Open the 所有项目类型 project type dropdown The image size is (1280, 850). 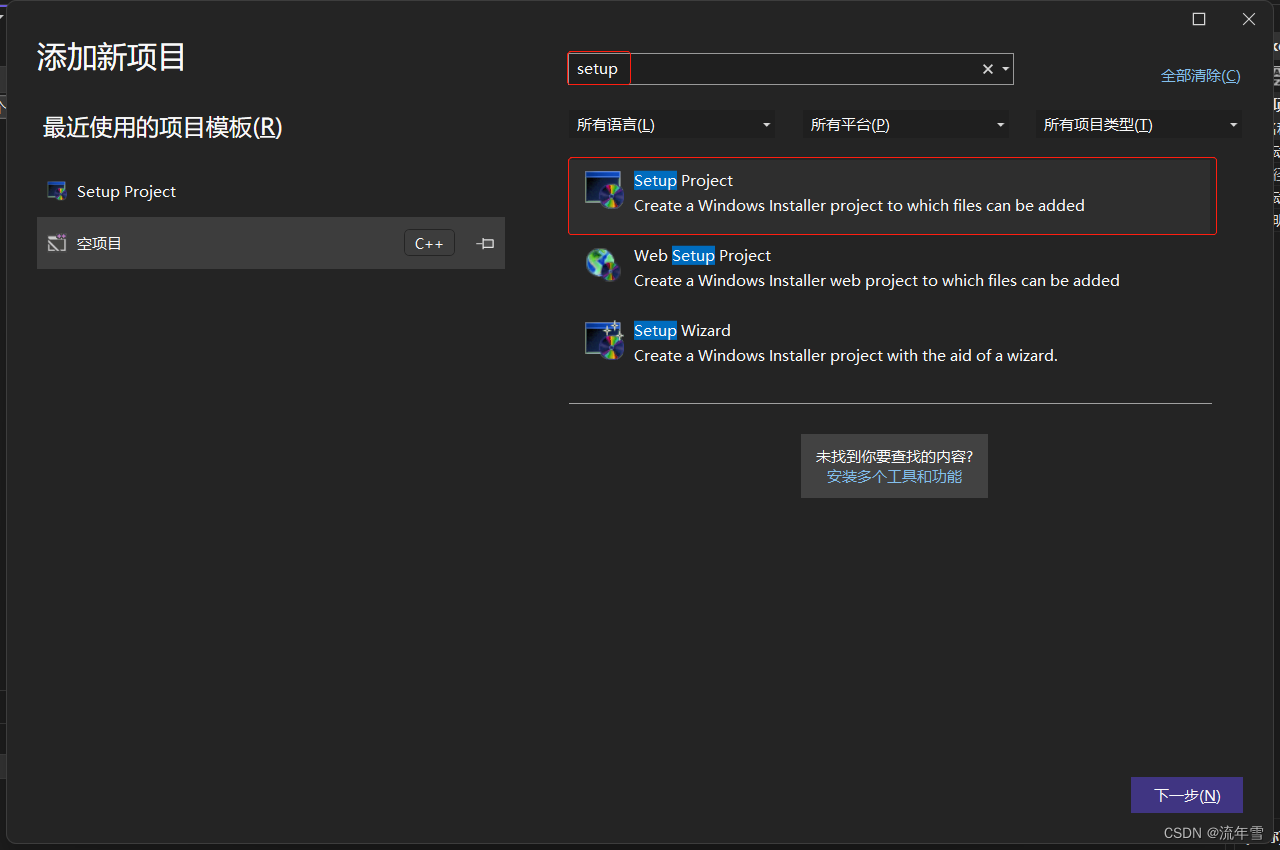click(1139, 125)
